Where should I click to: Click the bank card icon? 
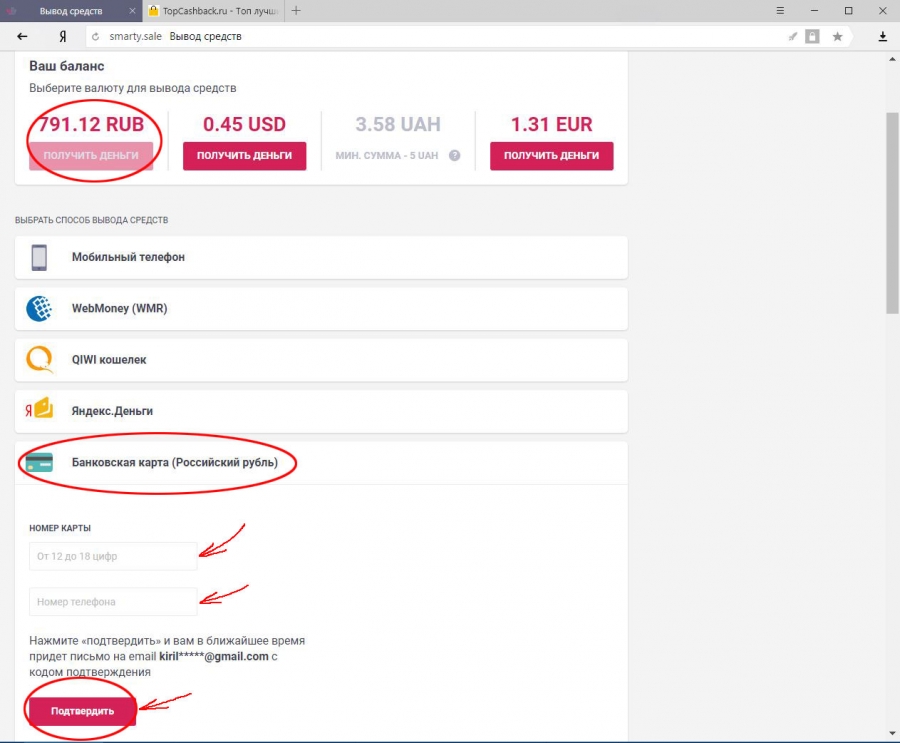click(39, 462)
